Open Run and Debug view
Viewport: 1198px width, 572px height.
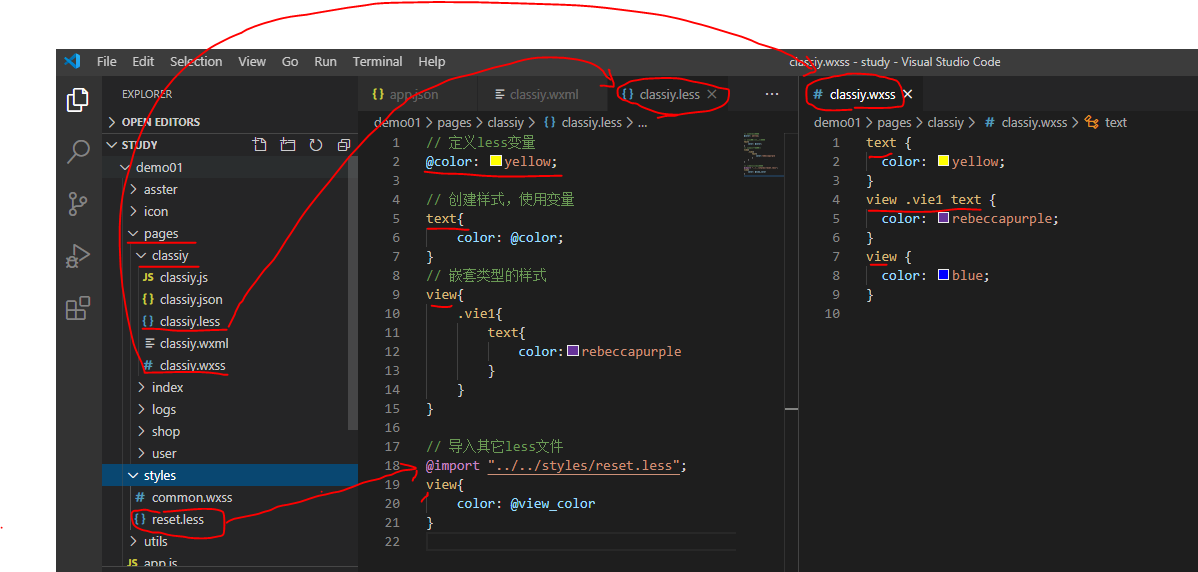pos(78,256)
